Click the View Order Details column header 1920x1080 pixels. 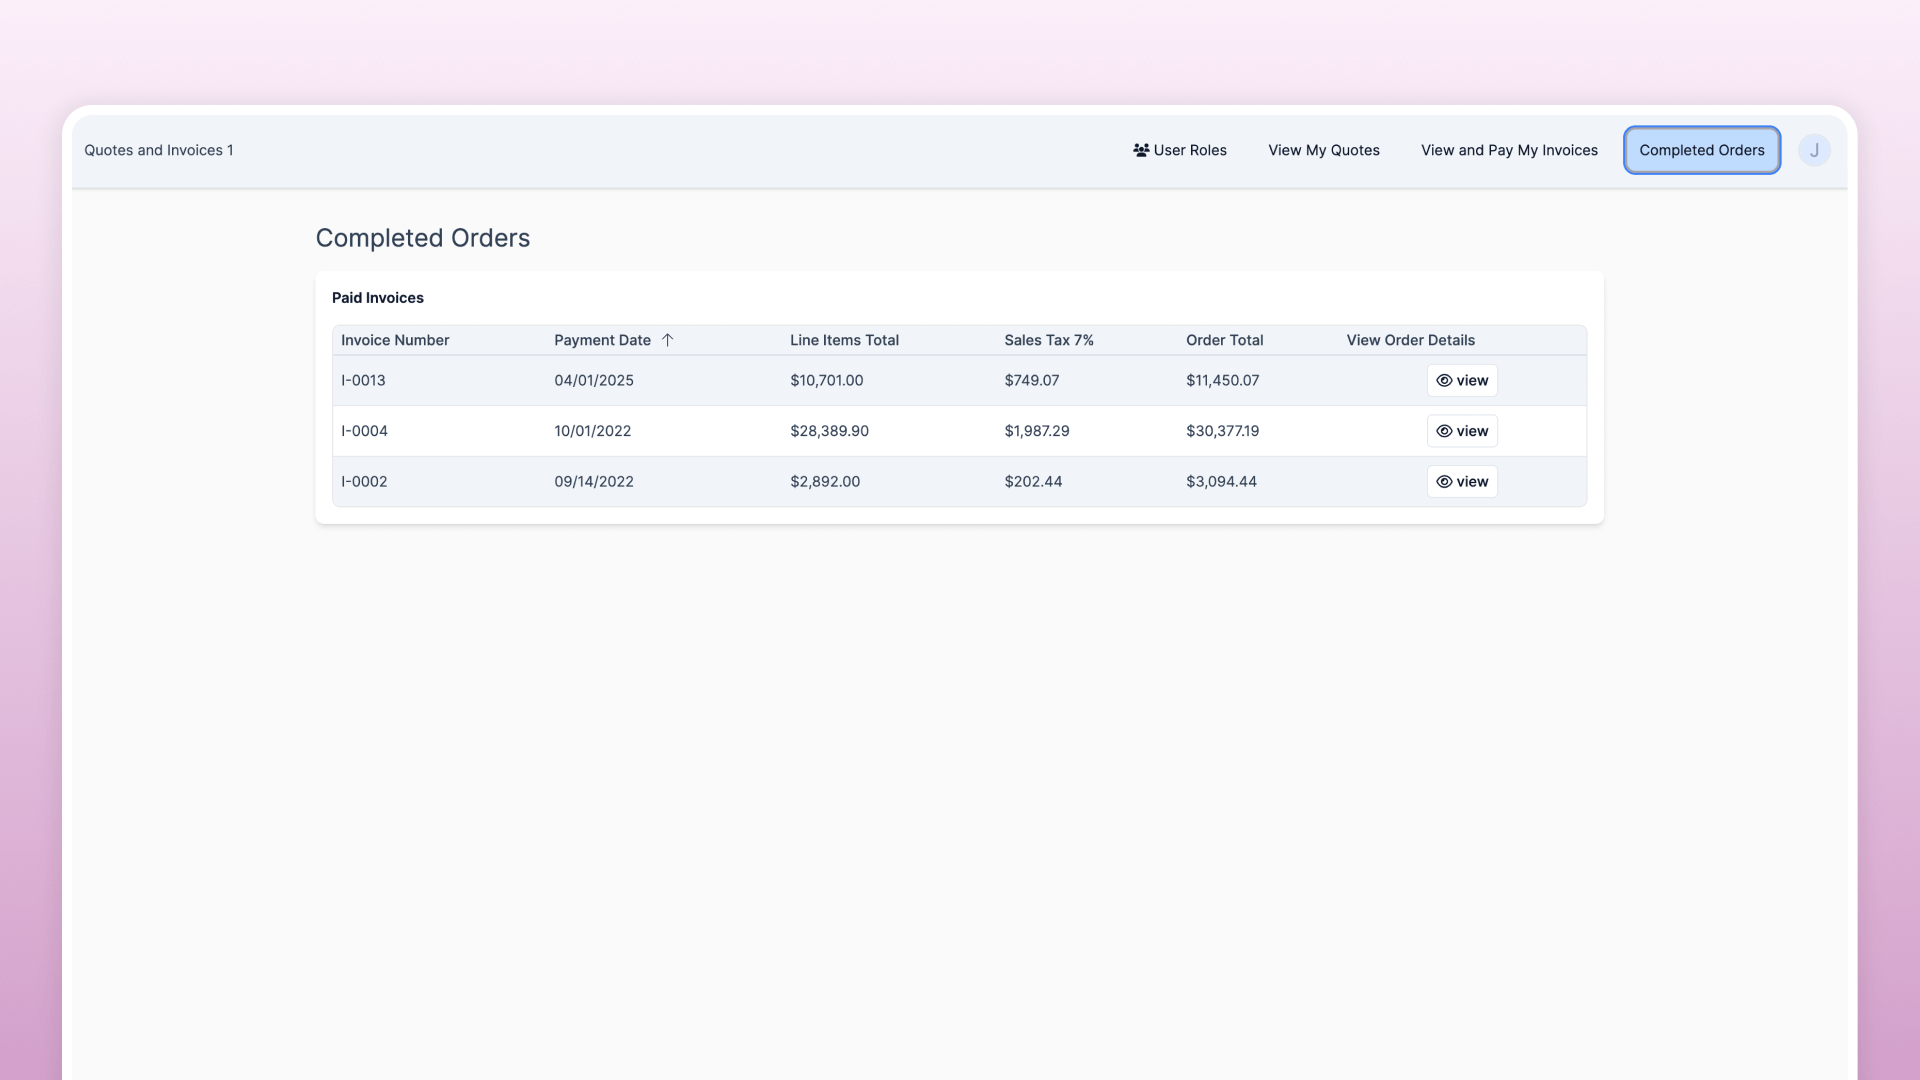(x=1410, y=340)
